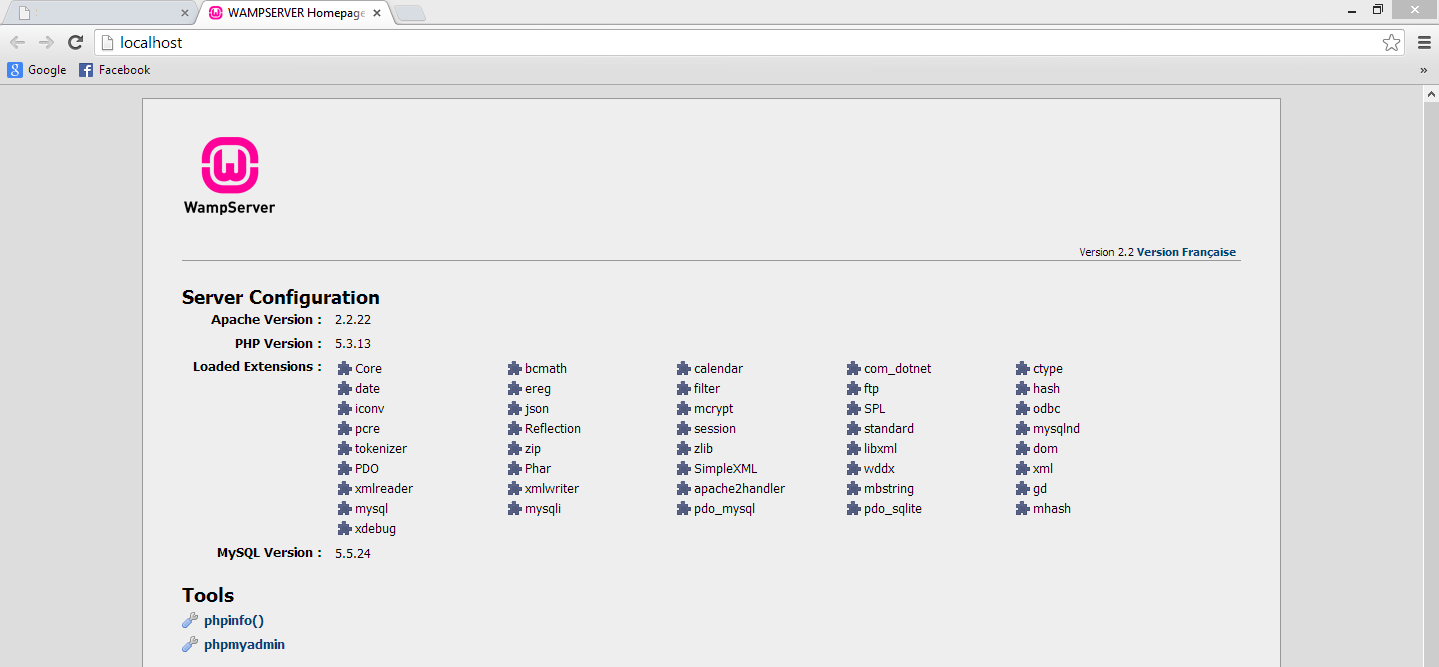Screen dimensions: 1439x667
Task: Switch to Version Française link
Action: [1186, 252]
